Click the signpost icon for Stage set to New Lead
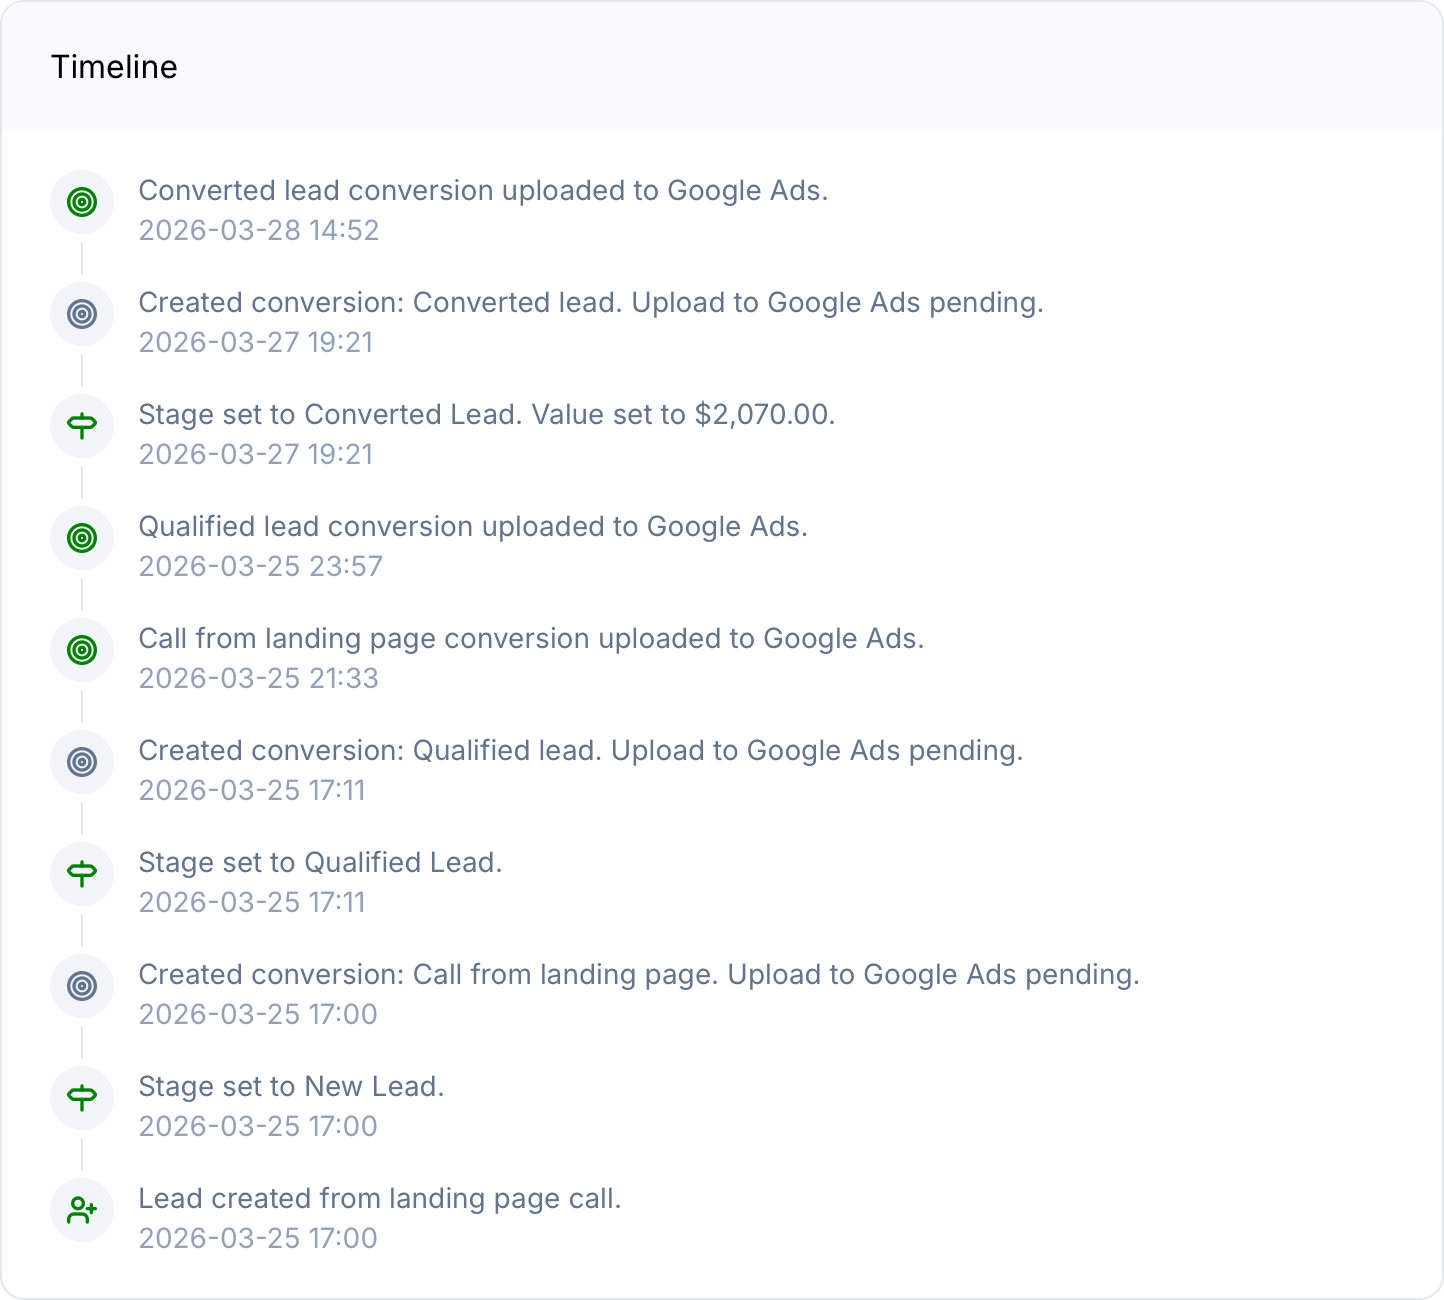The width and height of the screenshot is (1444, 1300). point(82,1097)
